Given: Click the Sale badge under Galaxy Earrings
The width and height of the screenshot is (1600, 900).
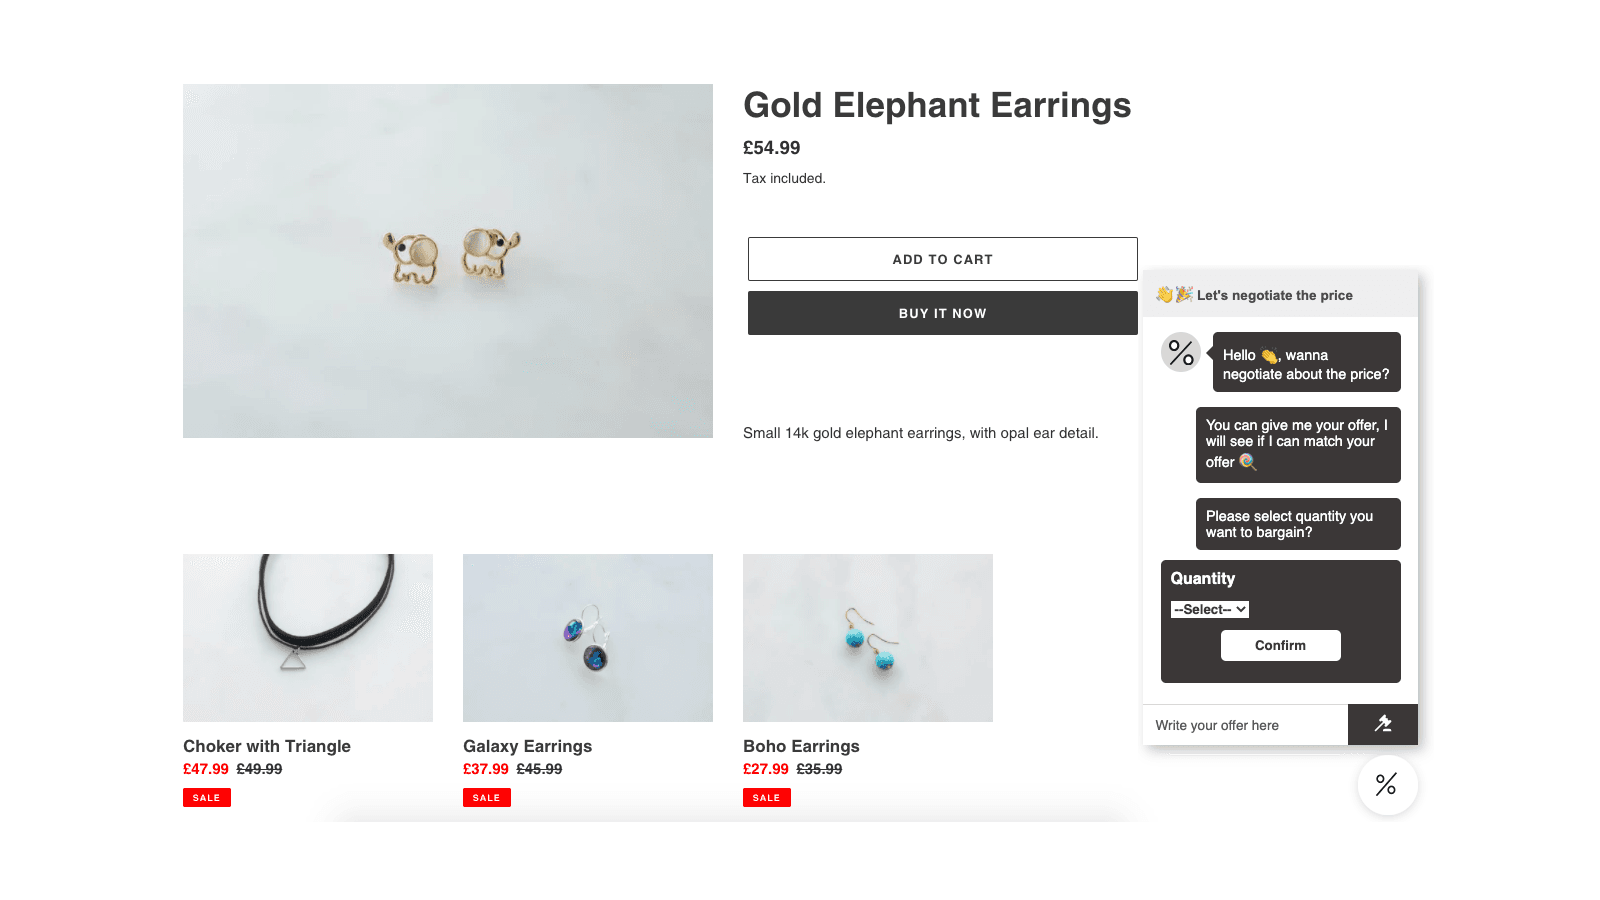Looking at the screenshot, I should click(487, 797).
